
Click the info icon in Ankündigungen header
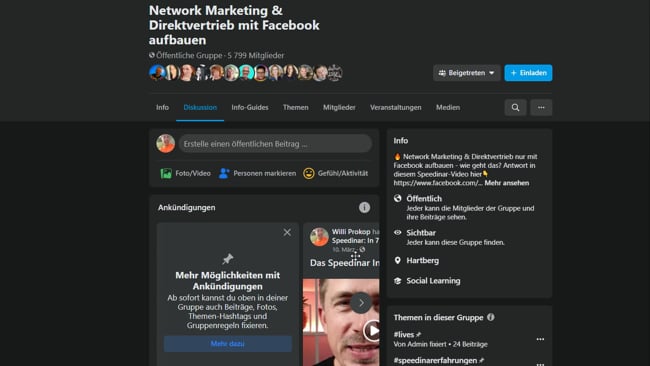click(x=364, y=207)
